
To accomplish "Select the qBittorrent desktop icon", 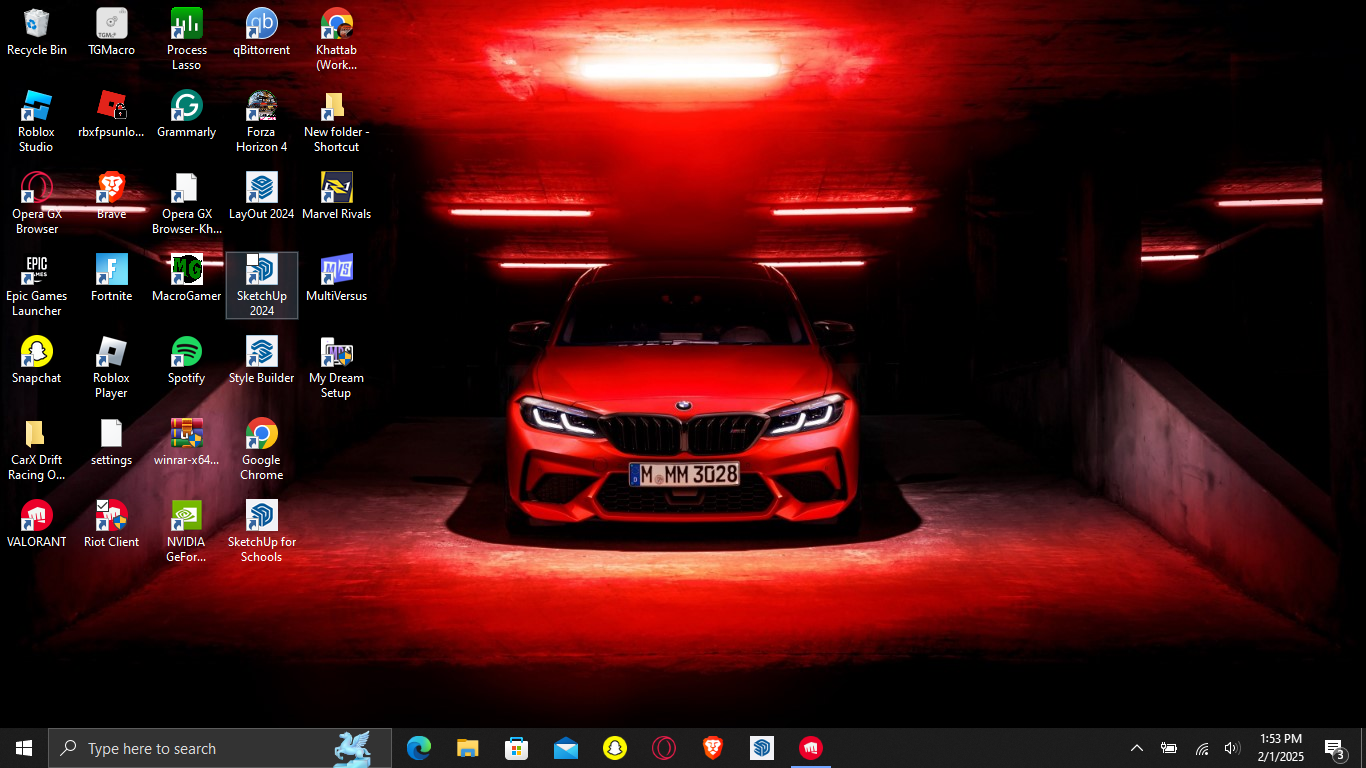I will pyautogui.click(x=261, y=32).
